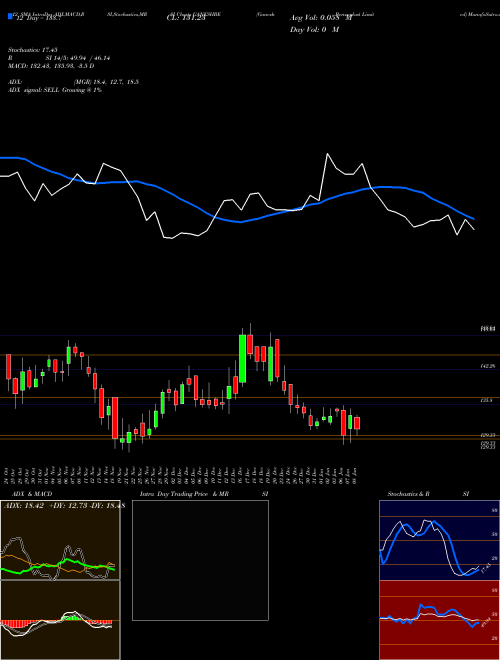Viewport: 500px width, 660px height.
Task: Click the 'Day Vol: 0 M' label
Action: click(x=314, y=29)
